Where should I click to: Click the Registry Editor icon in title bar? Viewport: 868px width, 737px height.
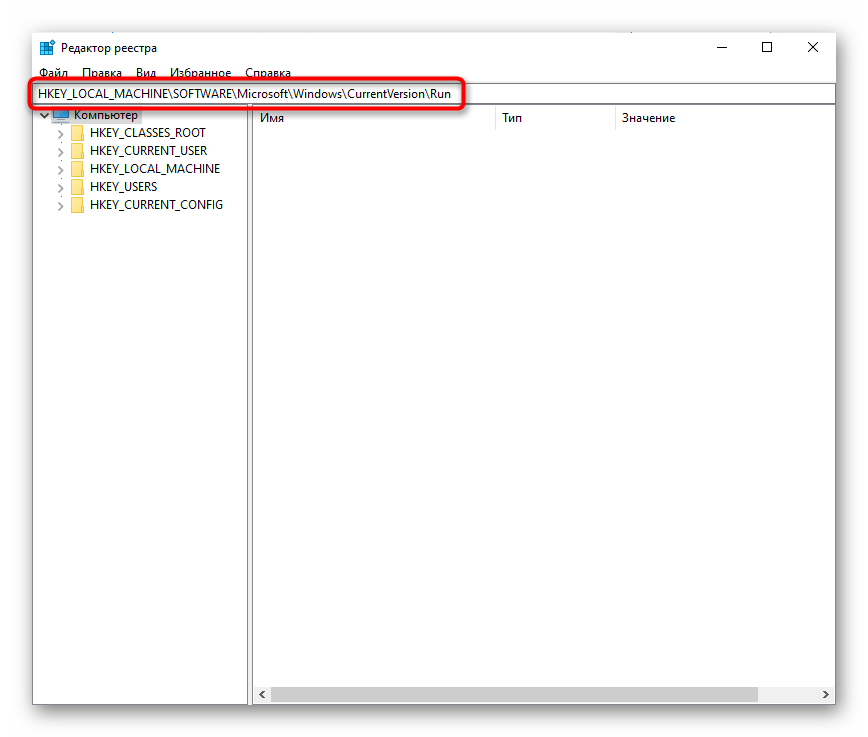click(x=47, y=48)
